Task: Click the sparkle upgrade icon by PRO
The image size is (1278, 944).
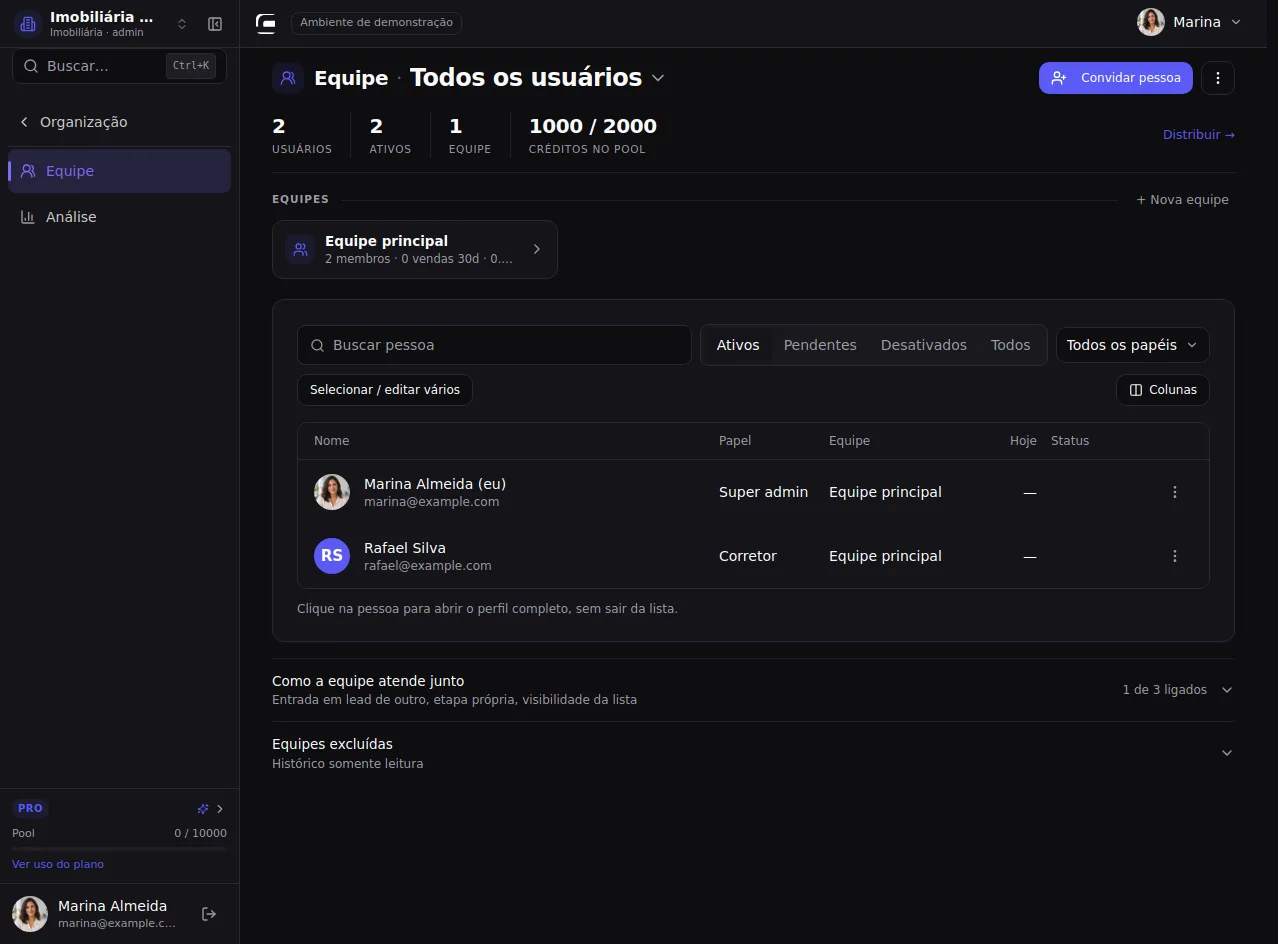Action: tap(203, 809)
